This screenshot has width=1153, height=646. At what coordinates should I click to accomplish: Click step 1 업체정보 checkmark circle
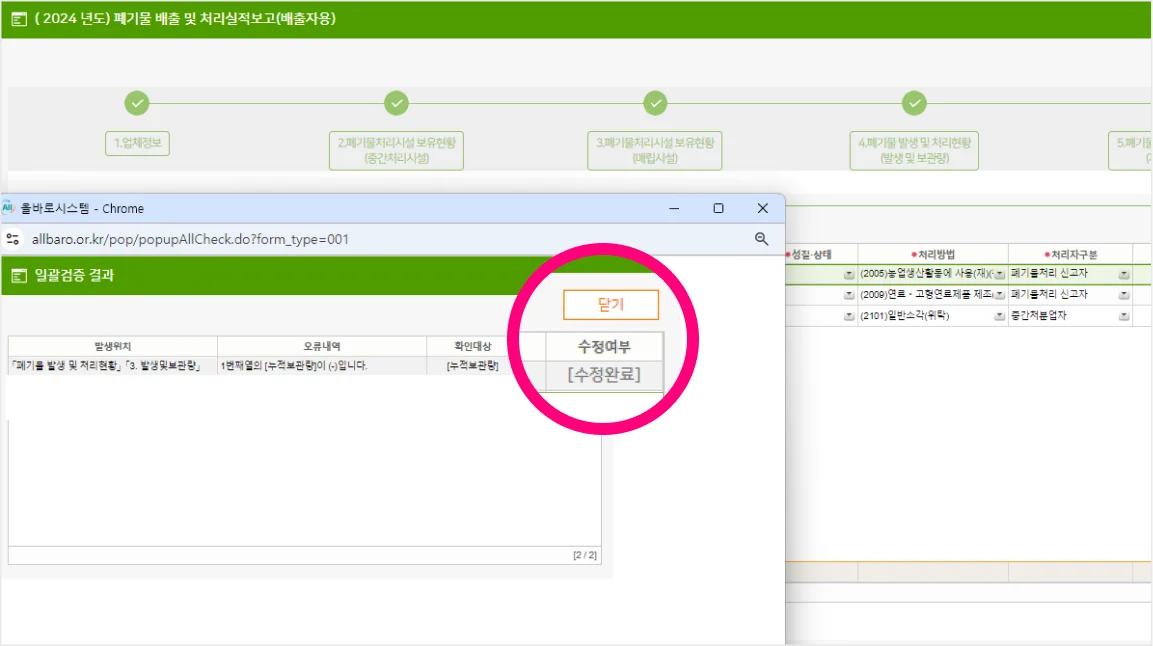pos(137,103)
